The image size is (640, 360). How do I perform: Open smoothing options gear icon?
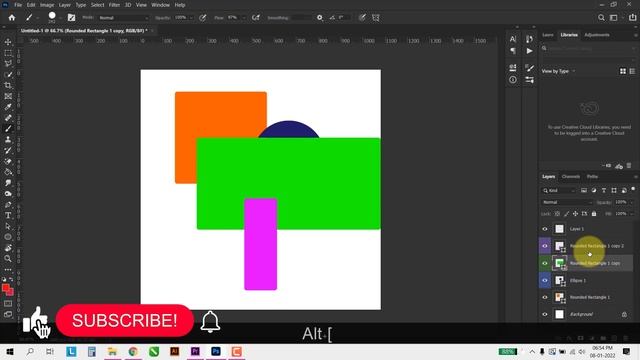pyautogui.click(x=320, y=18)
